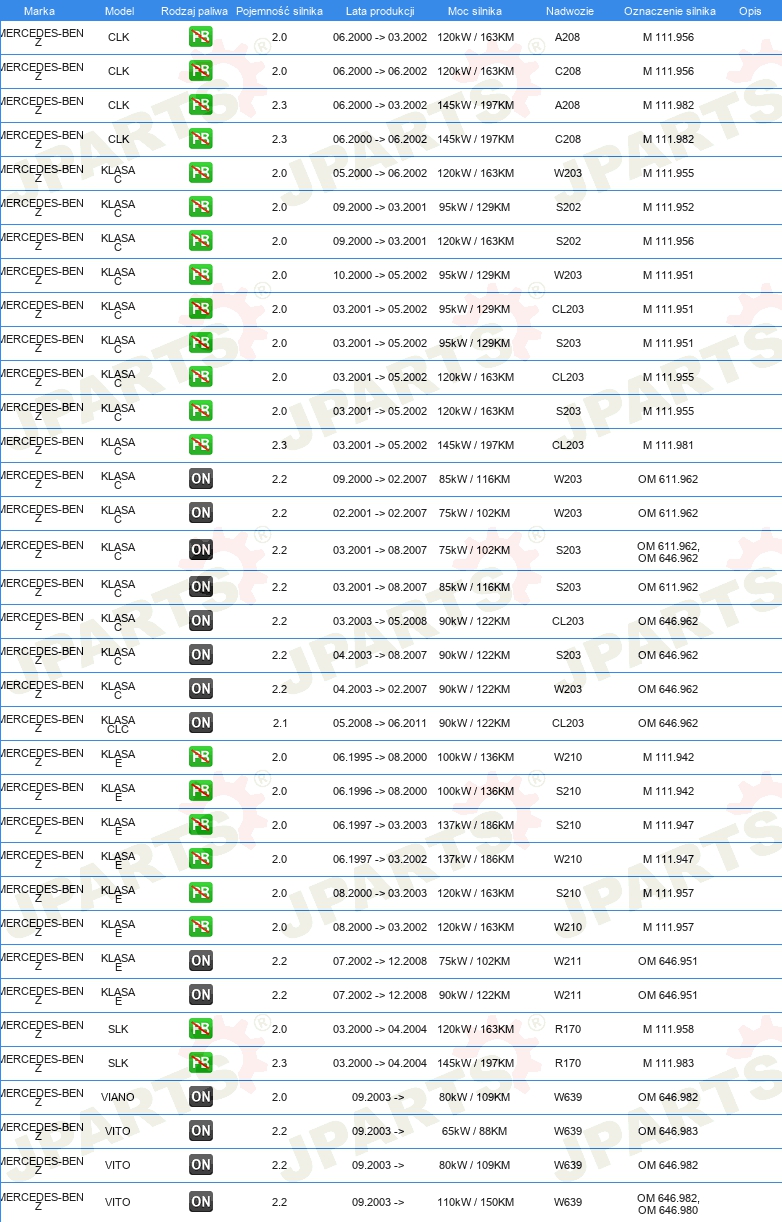782x1222 pixels.
Task: Click ON icon in the 03.2003 -> 05.2008 row
Action: 201,621
